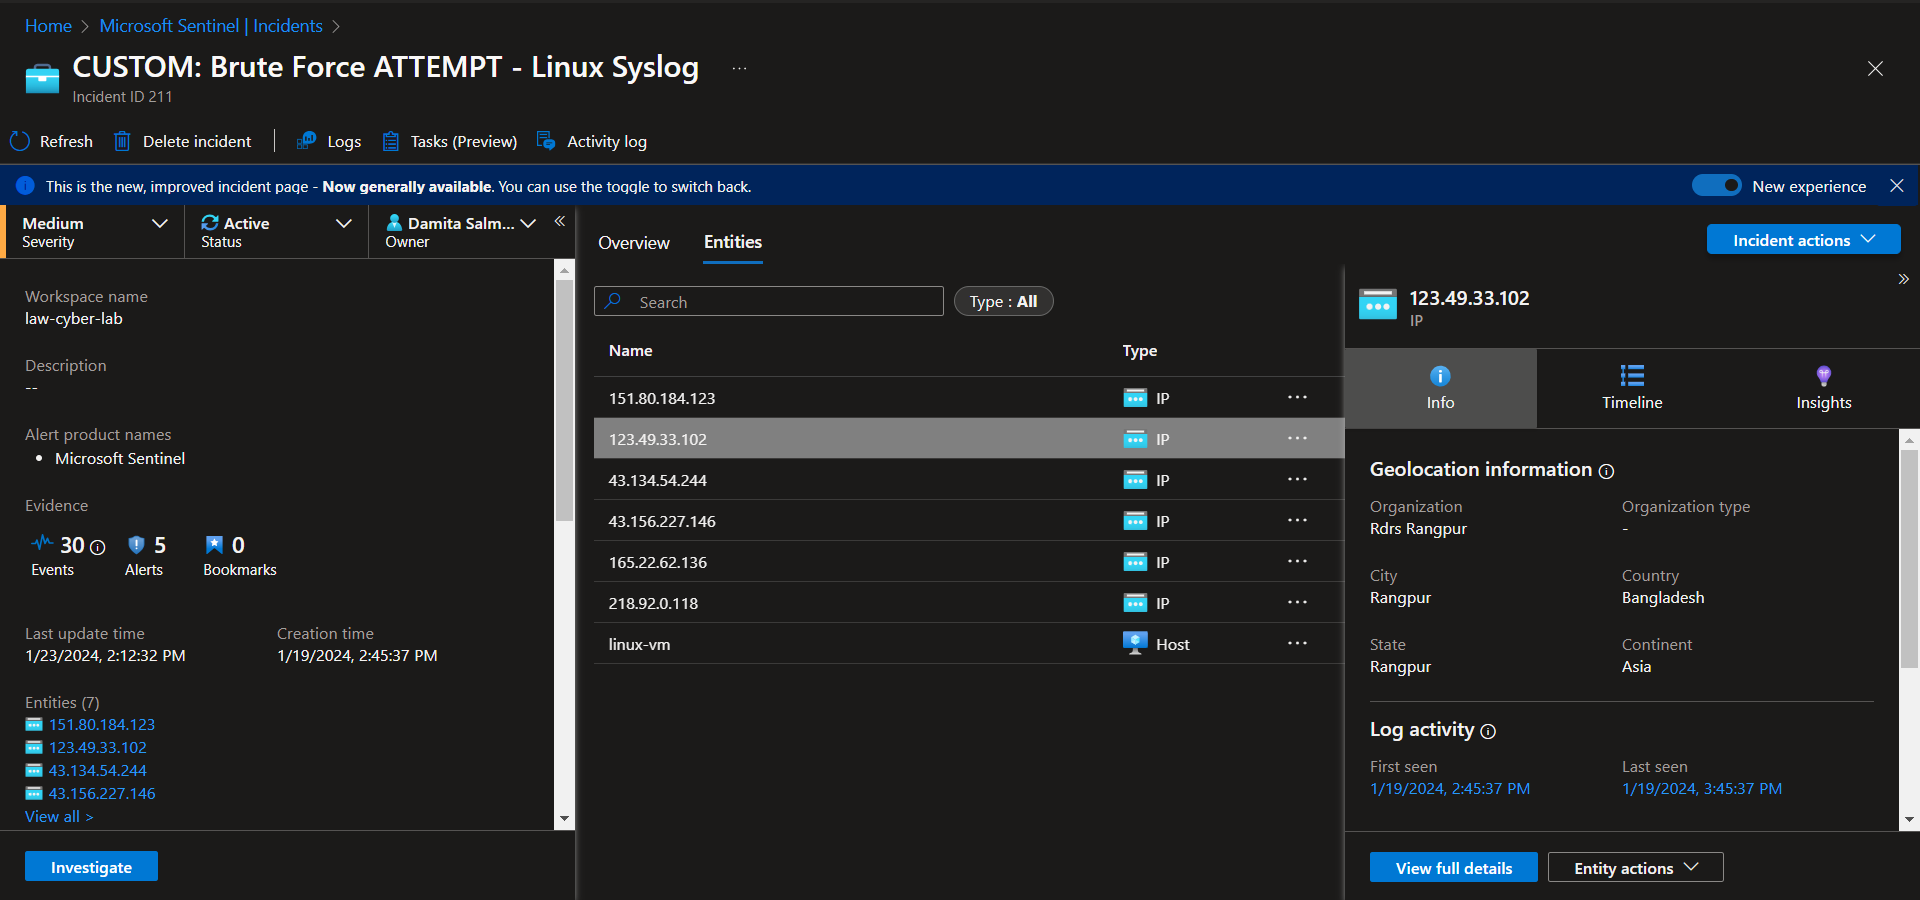Click the Bookmarks icon under Evidence

214,544
